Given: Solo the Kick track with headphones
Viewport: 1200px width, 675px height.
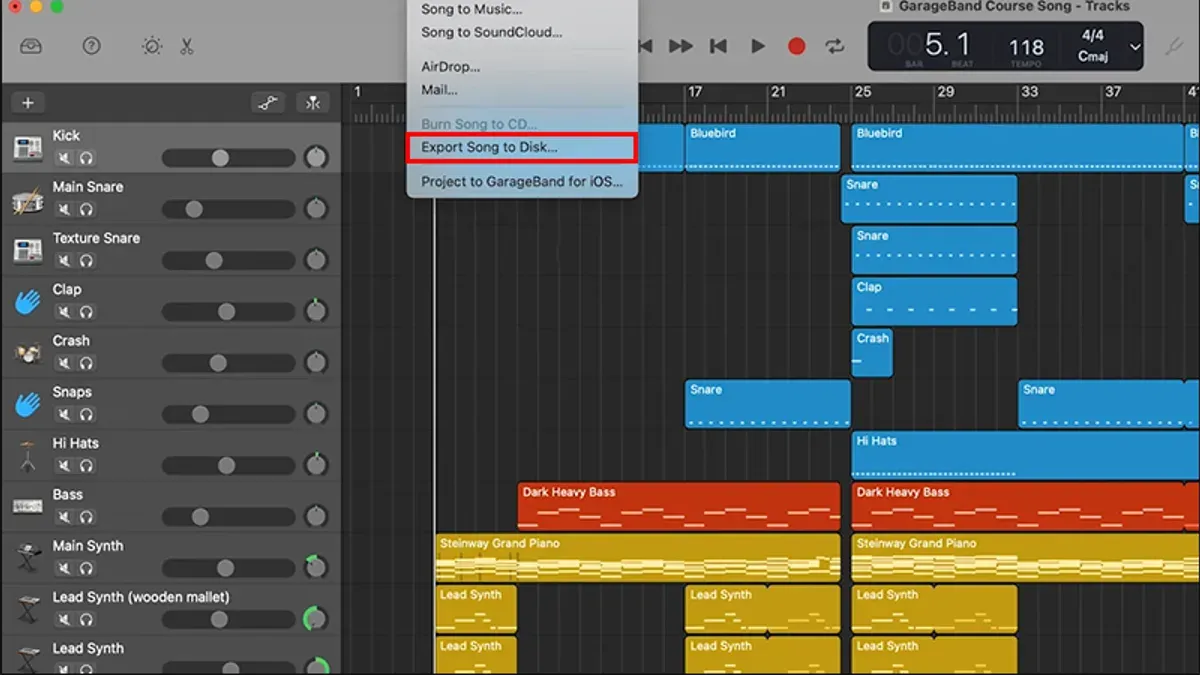Looking at the screenshot, I should click(87, 158).
